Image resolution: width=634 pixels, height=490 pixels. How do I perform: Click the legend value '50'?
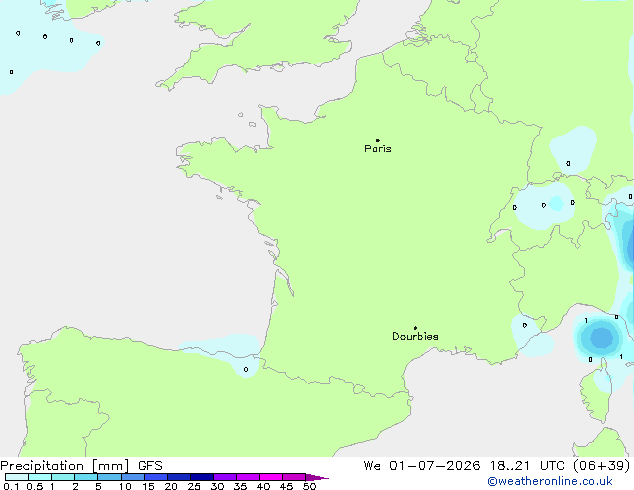(x=310, y=486)
